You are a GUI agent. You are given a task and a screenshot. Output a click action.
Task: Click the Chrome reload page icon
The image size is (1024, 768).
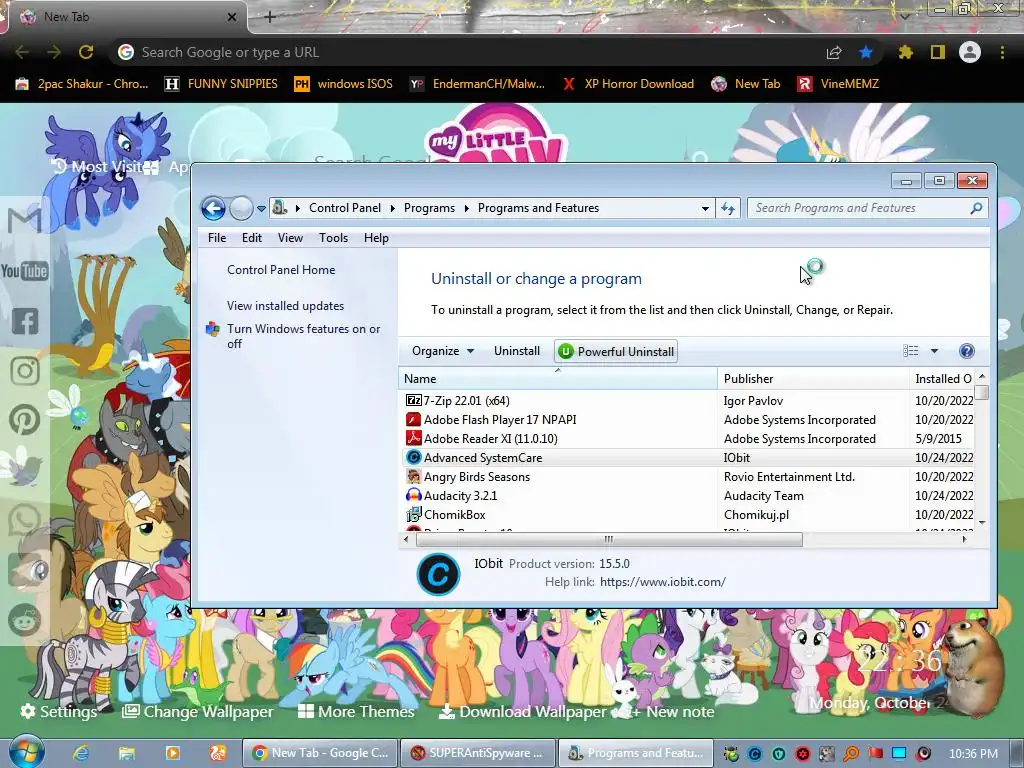pyautogui.click(x=86, y=52)
